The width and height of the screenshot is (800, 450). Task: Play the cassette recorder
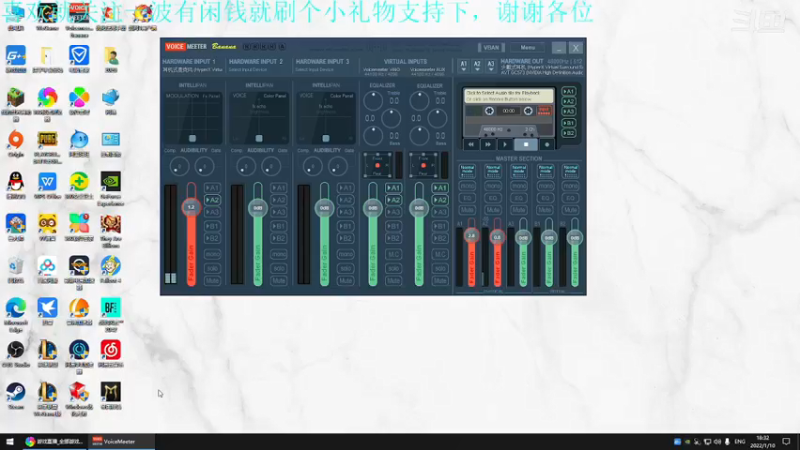coord(505,145)
